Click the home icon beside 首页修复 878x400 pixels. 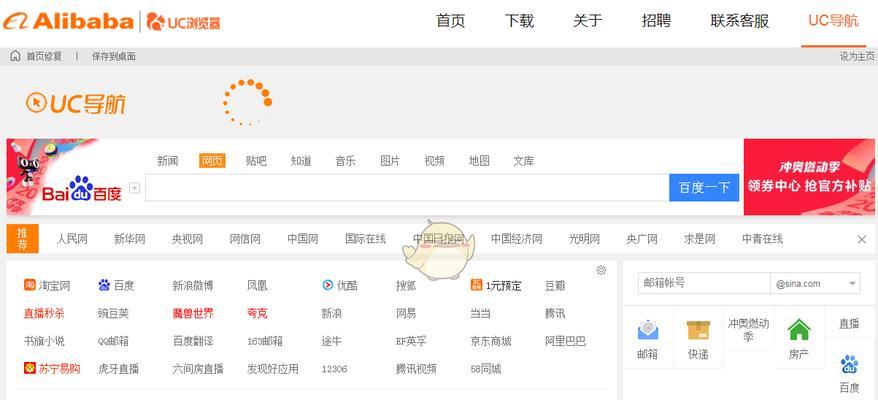click(x=16, y=56)
